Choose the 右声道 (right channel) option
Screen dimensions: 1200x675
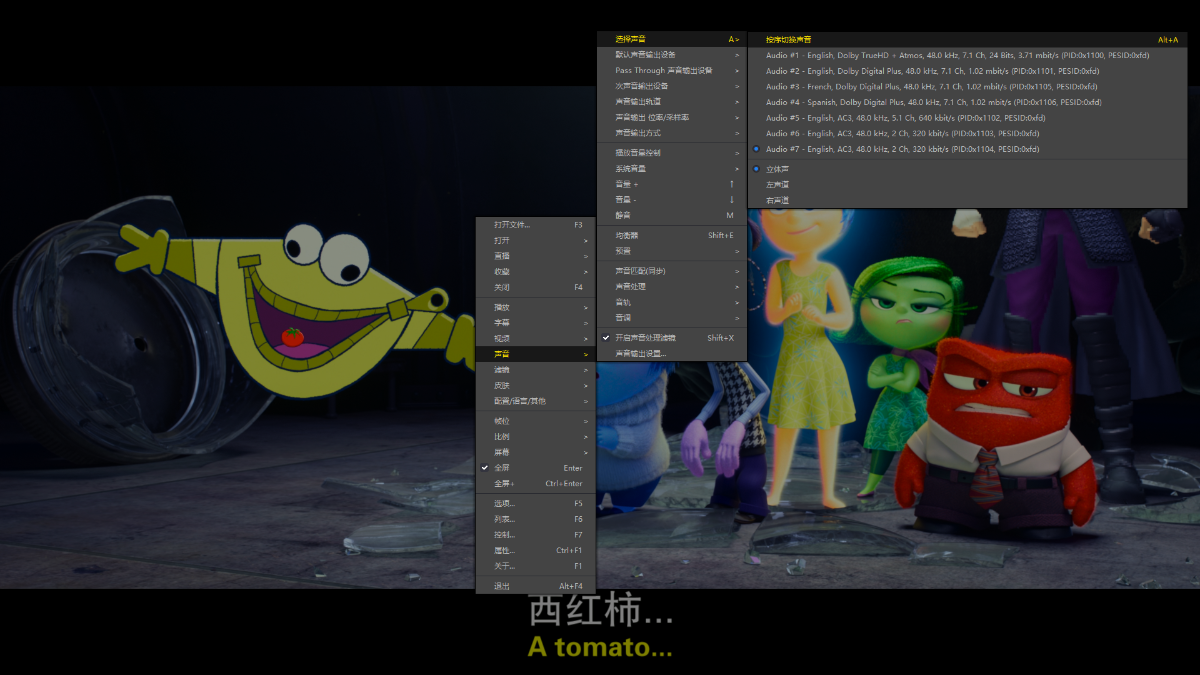pos(777,201)
